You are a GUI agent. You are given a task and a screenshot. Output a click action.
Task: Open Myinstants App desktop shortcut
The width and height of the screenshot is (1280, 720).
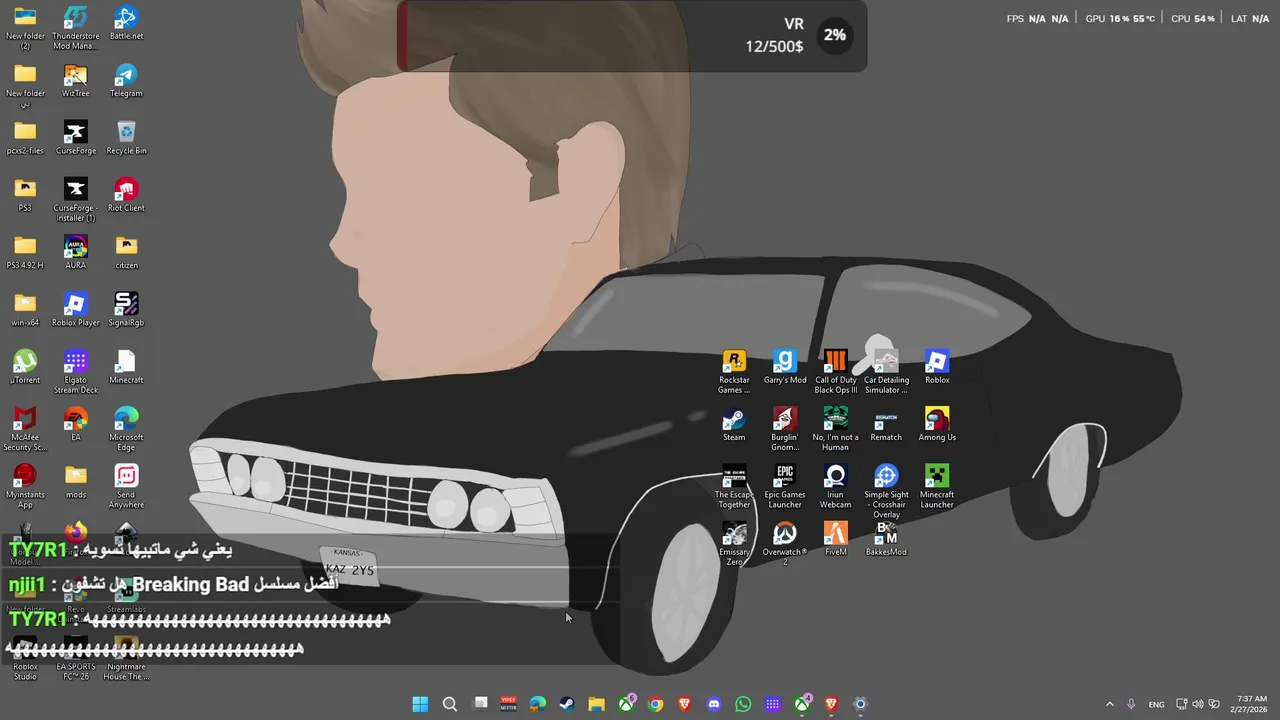coord(25,486)
